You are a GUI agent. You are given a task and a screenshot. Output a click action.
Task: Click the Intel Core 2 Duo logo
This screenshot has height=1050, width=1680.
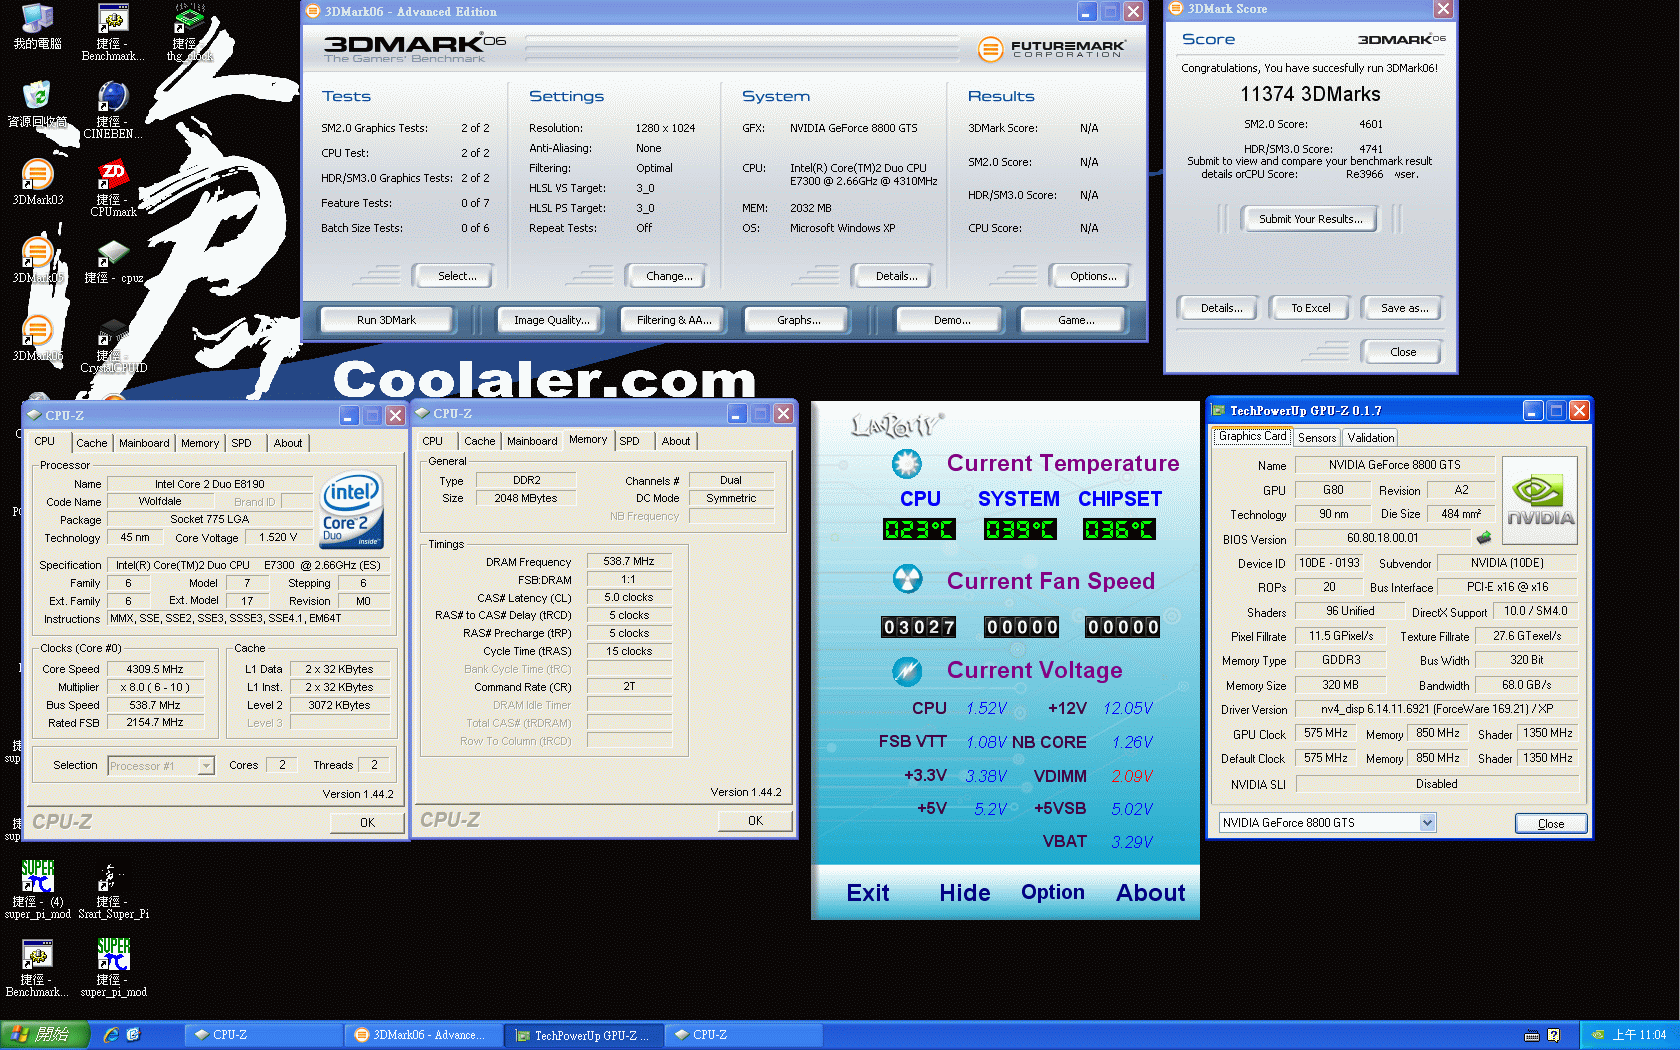[x=351, y=509]
